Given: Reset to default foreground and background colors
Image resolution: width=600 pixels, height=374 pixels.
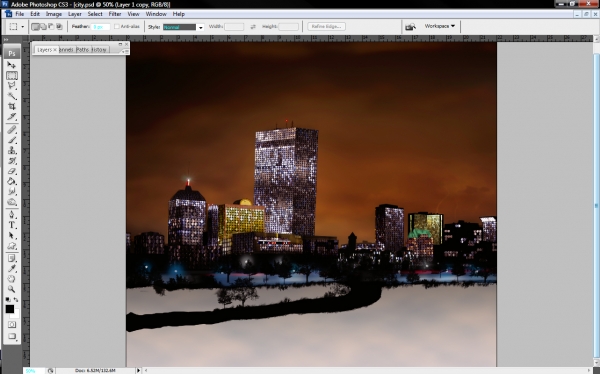Looking at the screenshot, I should [x=8, y=299].
